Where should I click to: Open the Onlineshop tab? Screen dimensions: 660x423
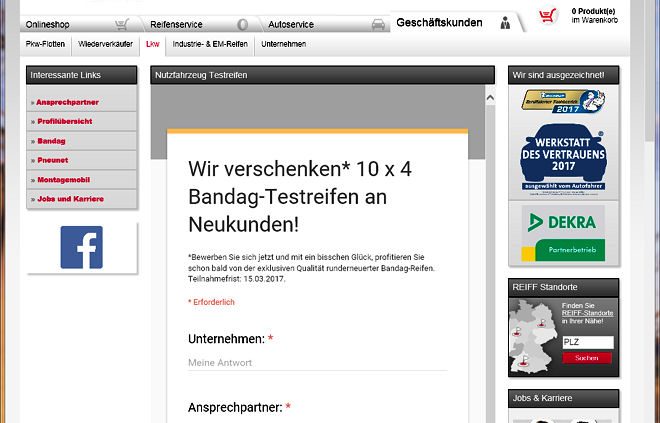click(x=48, y=24)
